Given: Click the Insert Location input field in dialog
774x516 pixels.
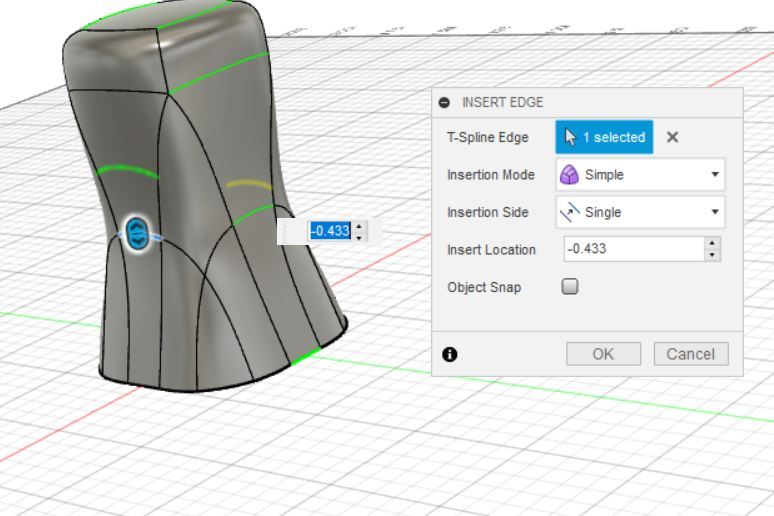Looking at the screenshot, I should [x=634, y=249].
